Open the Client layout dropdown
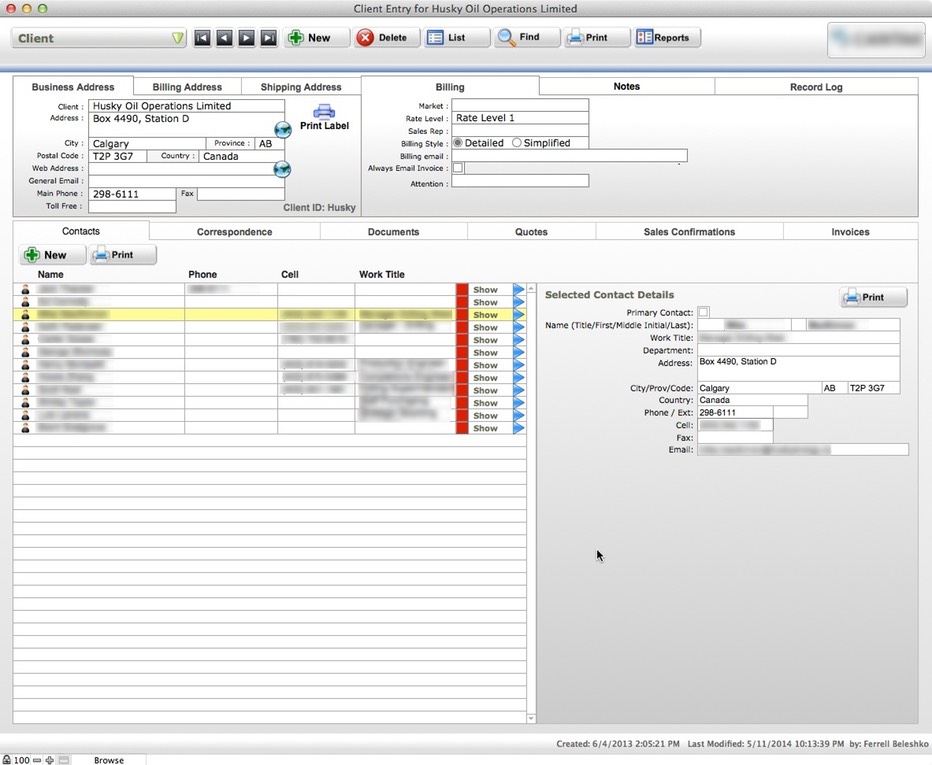 click(x=99, y=38)
